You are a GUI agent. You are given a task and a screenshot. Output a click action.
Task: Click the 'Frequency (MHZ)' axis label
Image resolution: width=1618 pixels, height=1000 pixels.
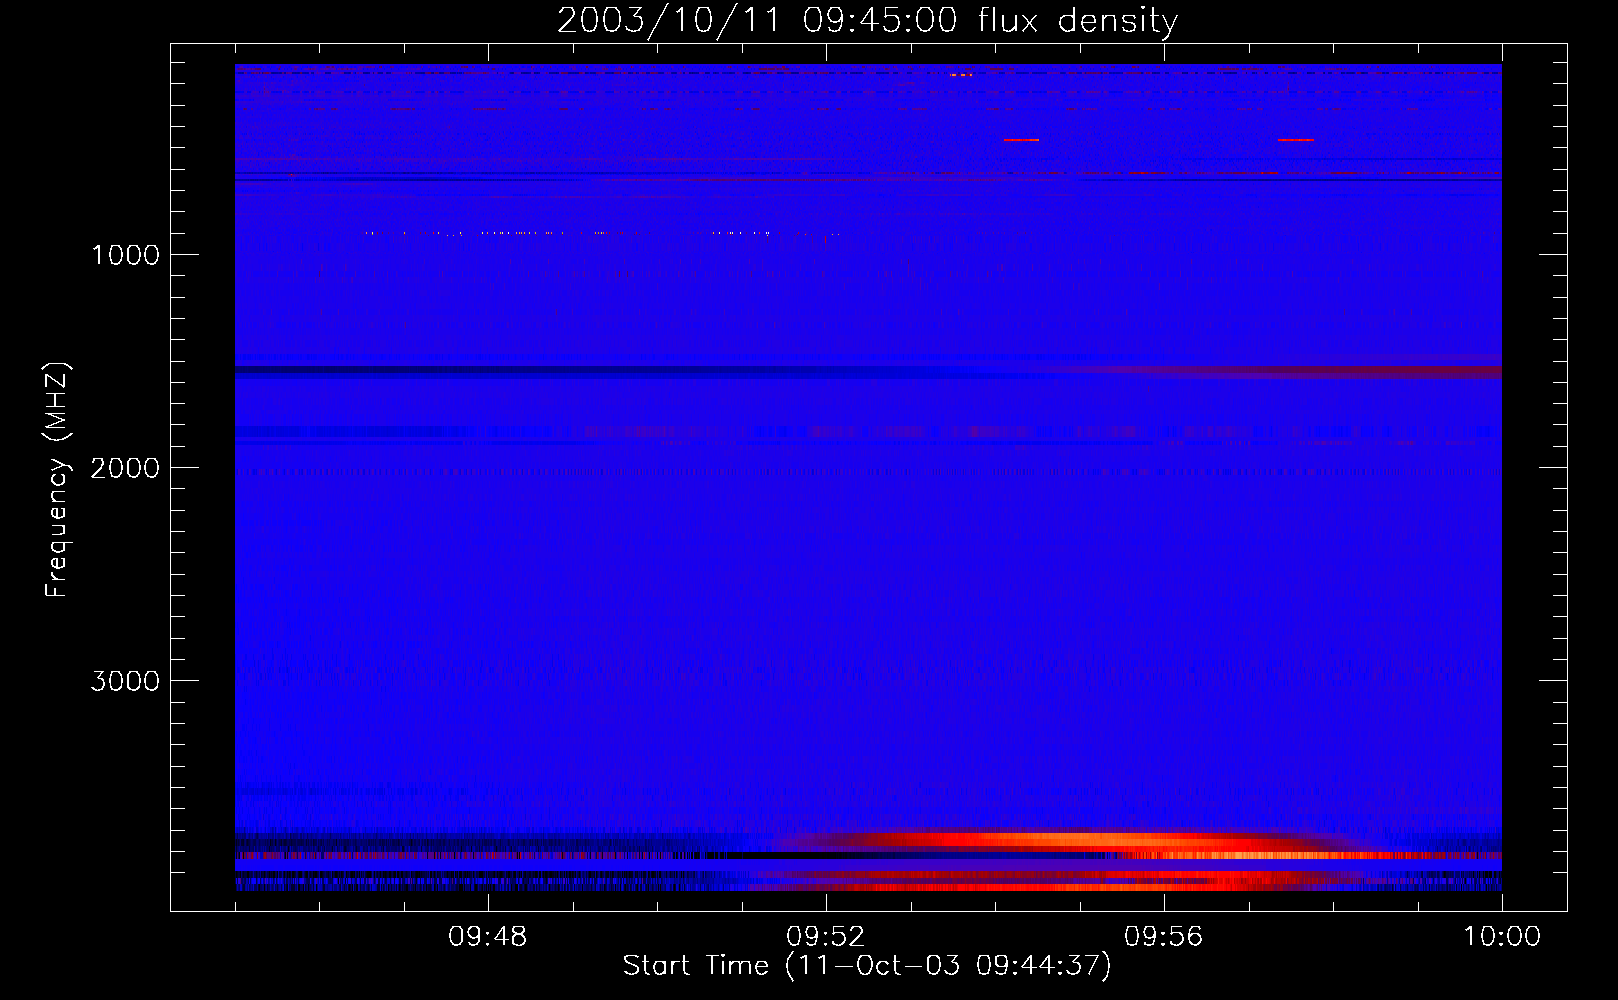point(58,480)
